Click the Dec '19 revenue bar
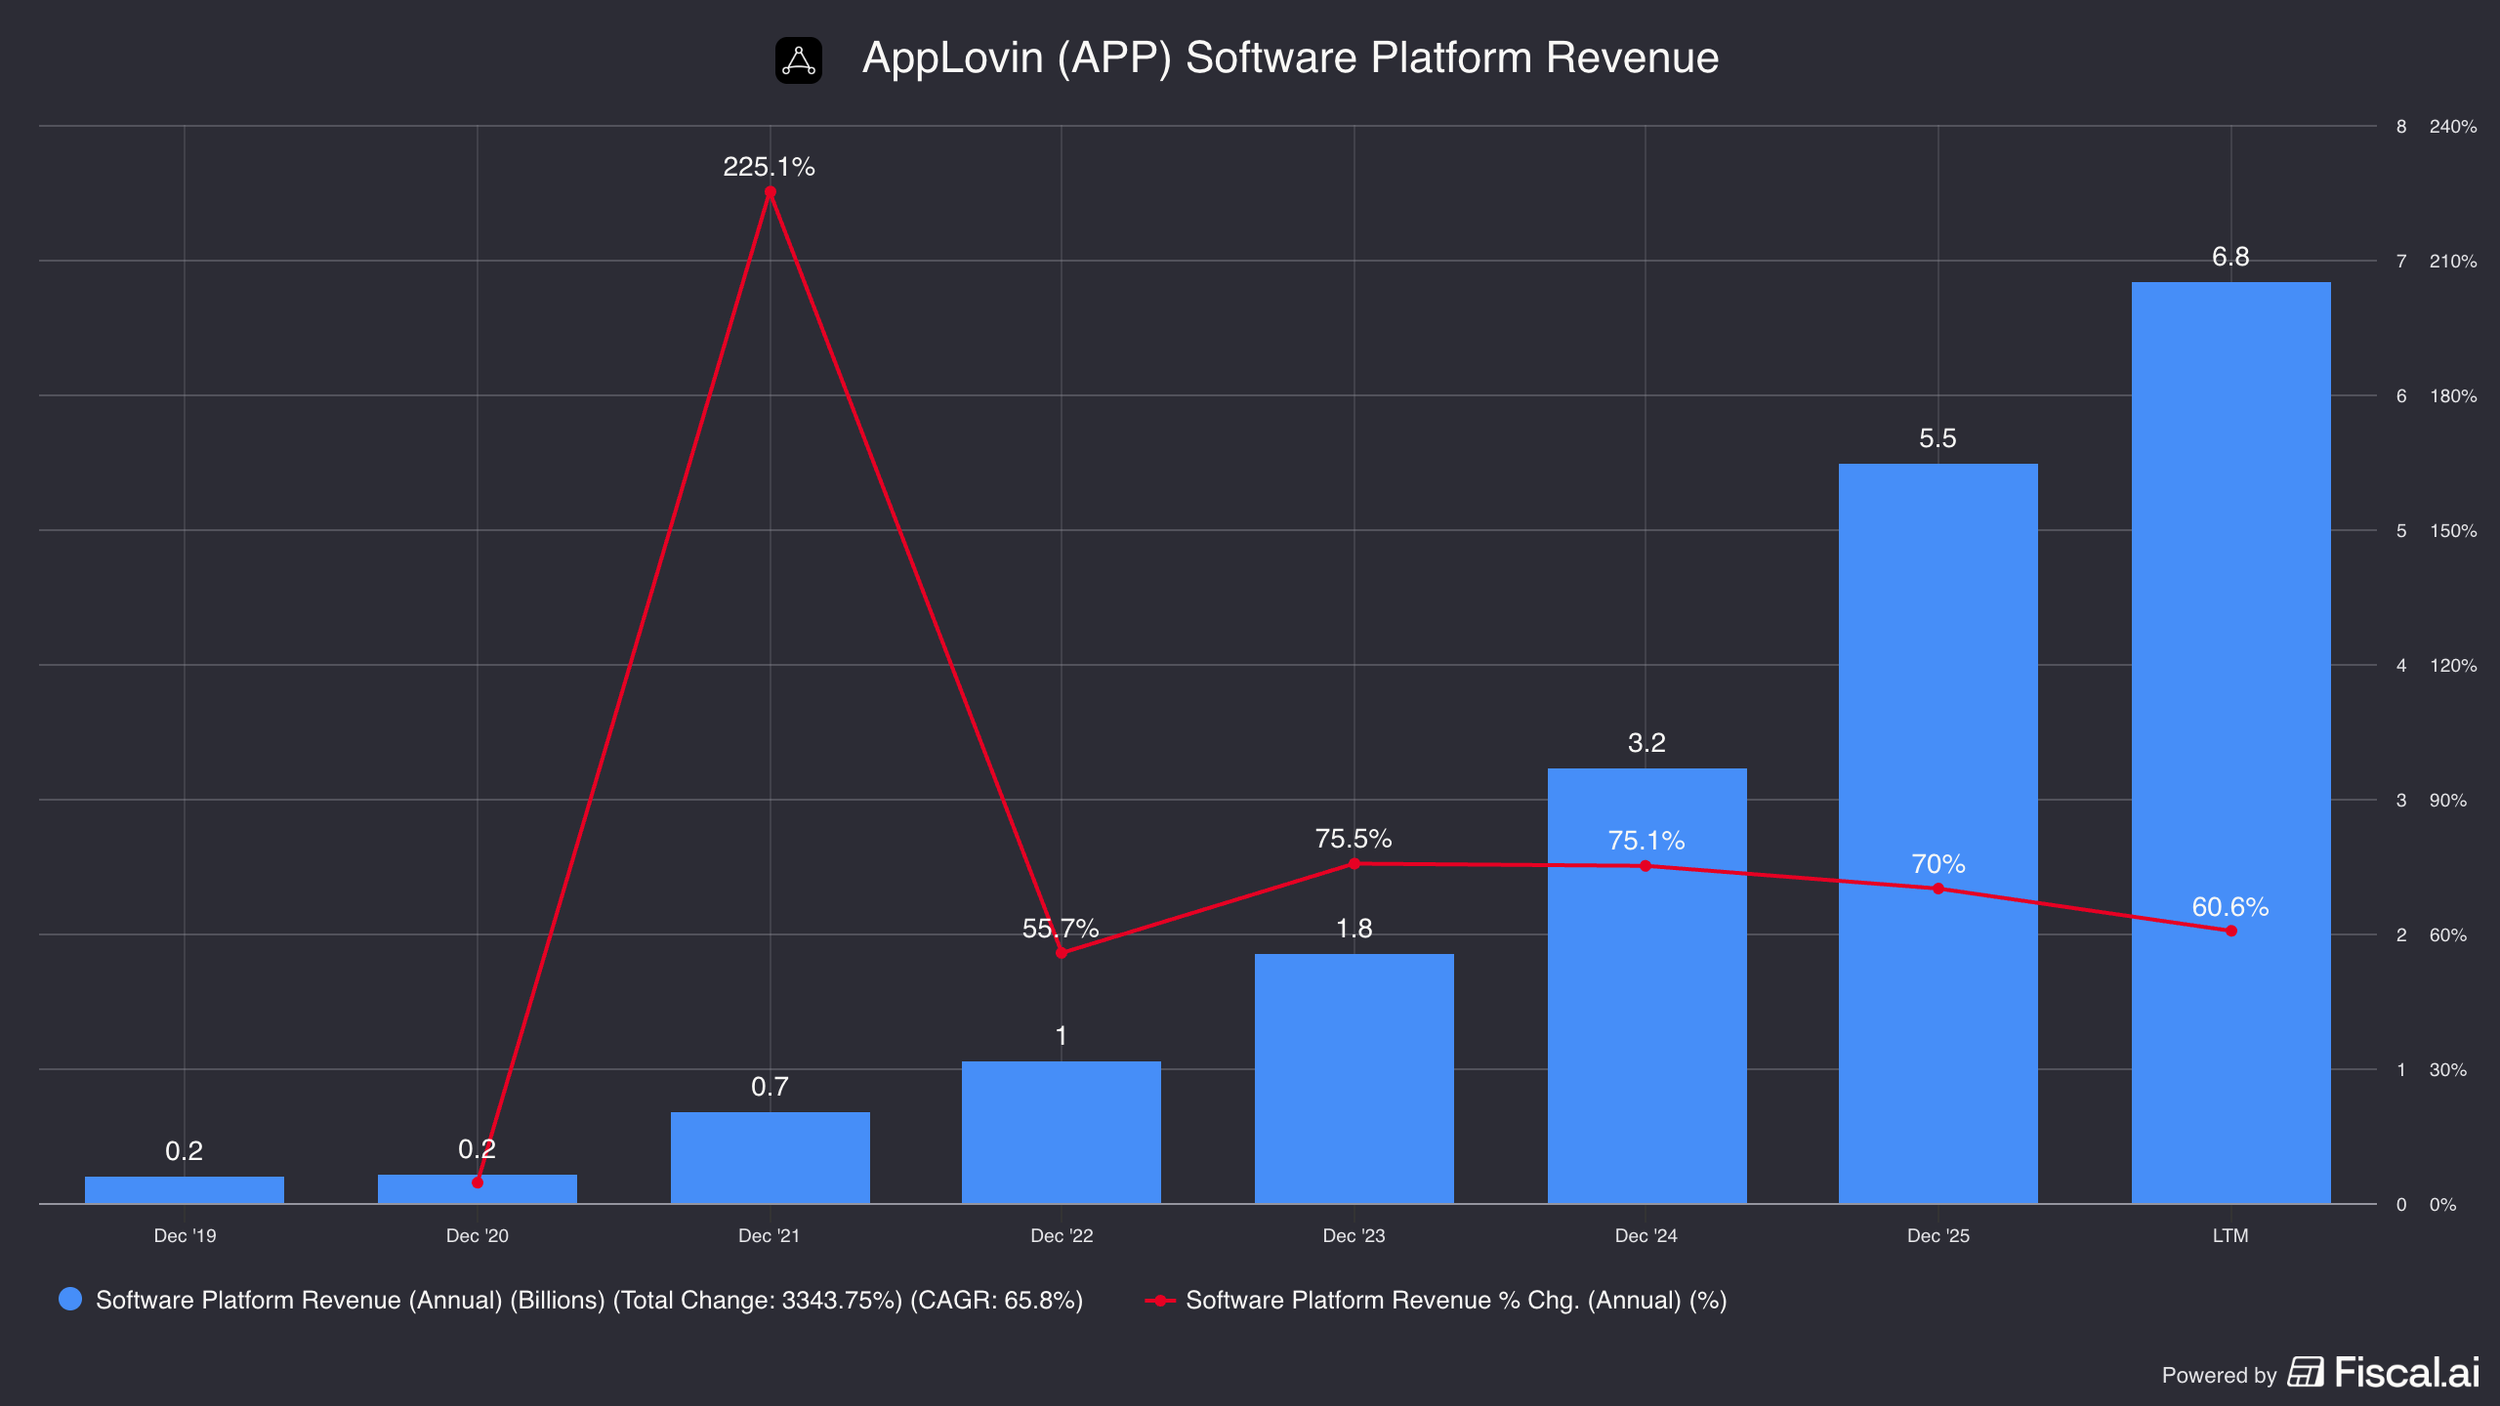 tap(184, 1190)
